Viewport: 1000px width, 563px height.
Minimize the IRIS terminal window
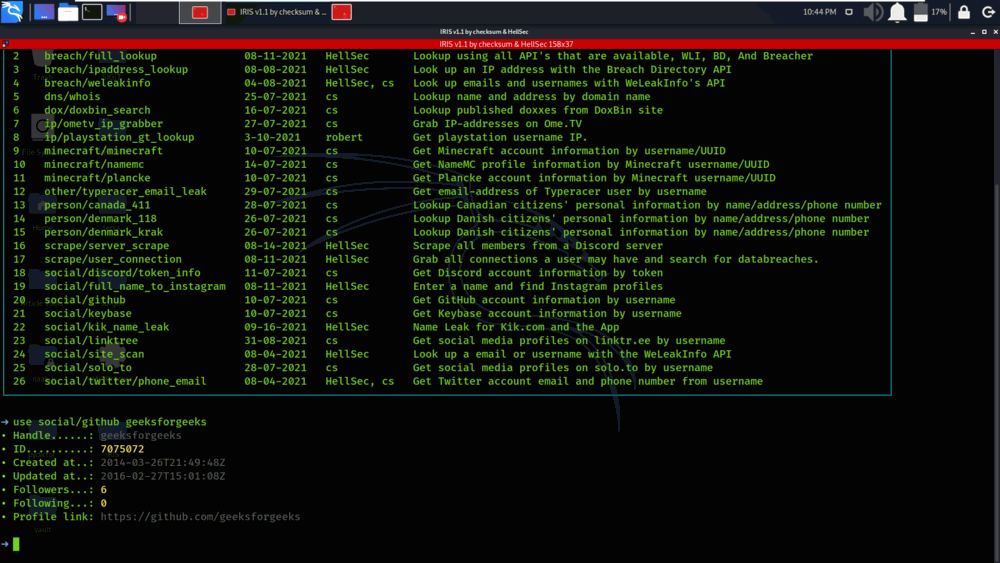point(973,32)
